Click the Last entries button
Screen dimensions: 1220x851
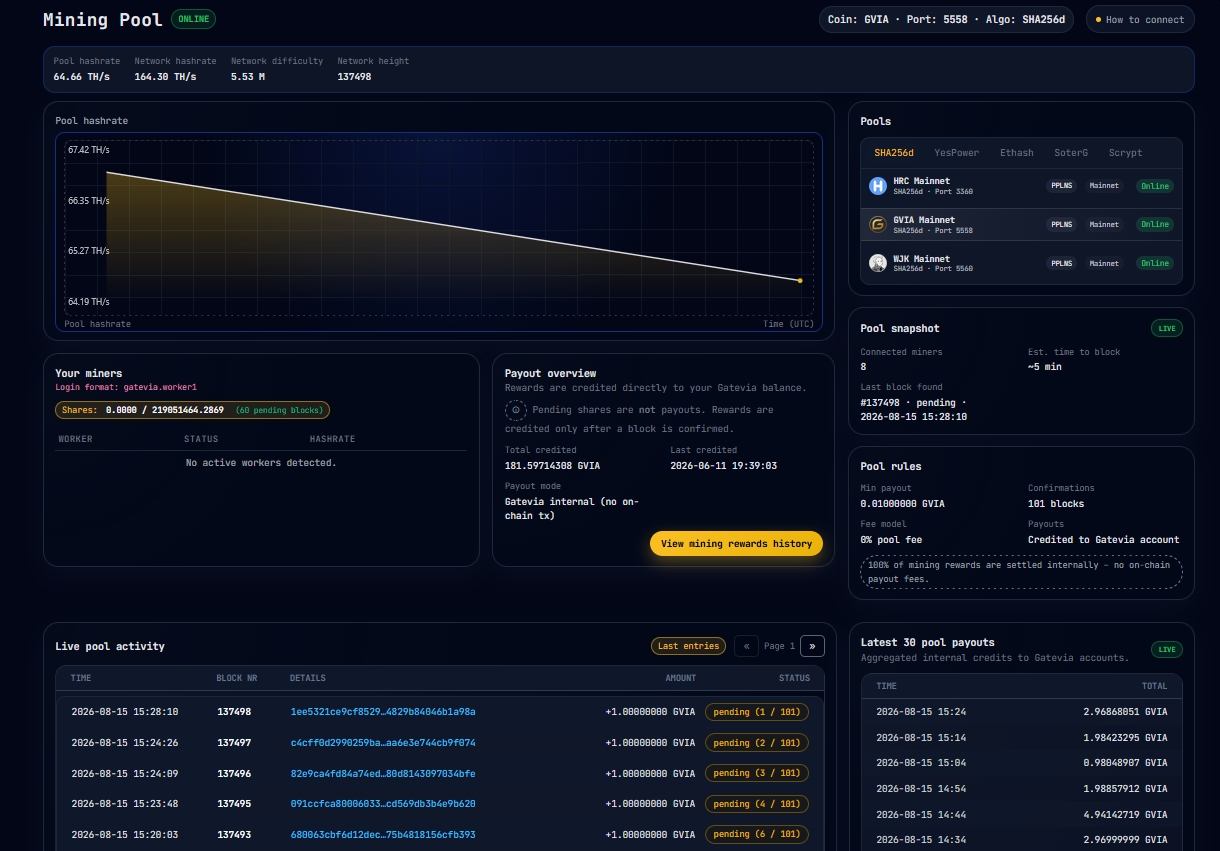tap(688, 646)
